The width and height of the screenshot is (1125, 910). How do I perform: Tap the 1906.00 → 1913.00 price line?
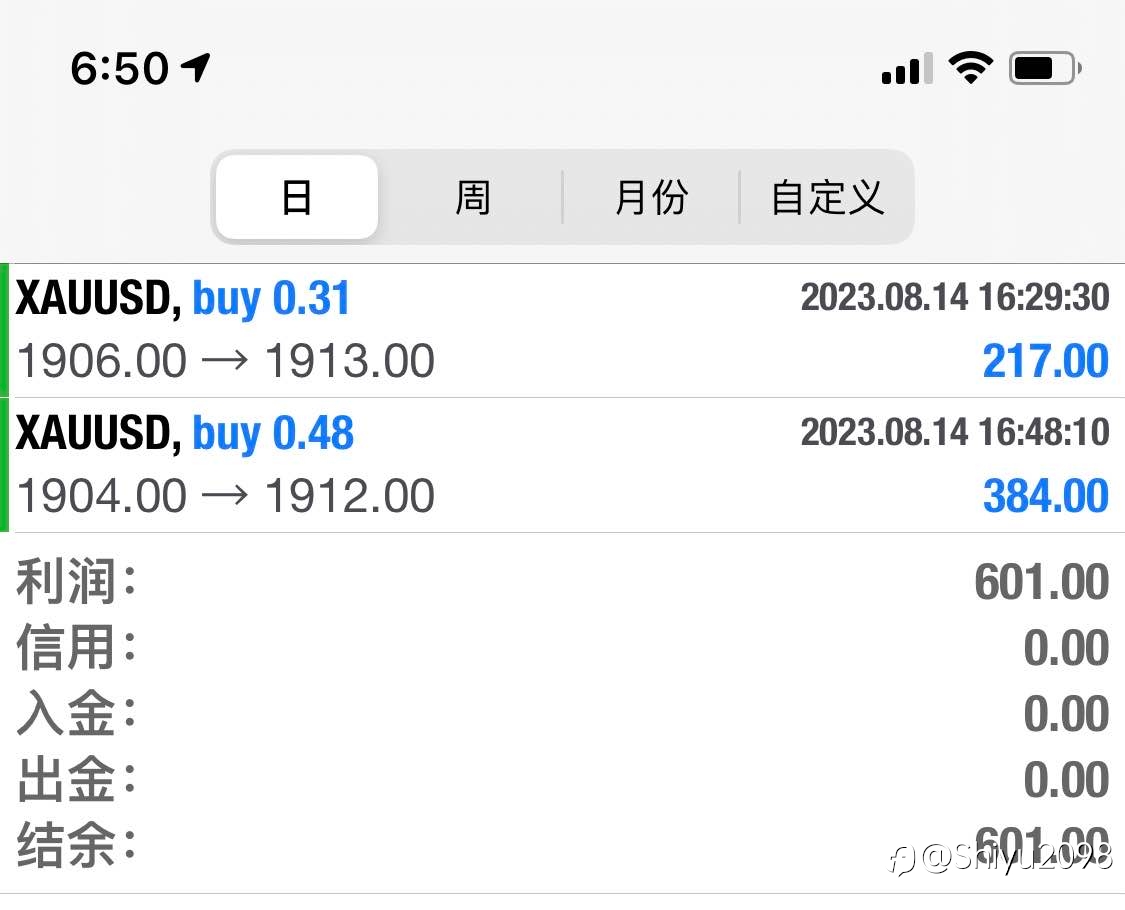point(226,361)
